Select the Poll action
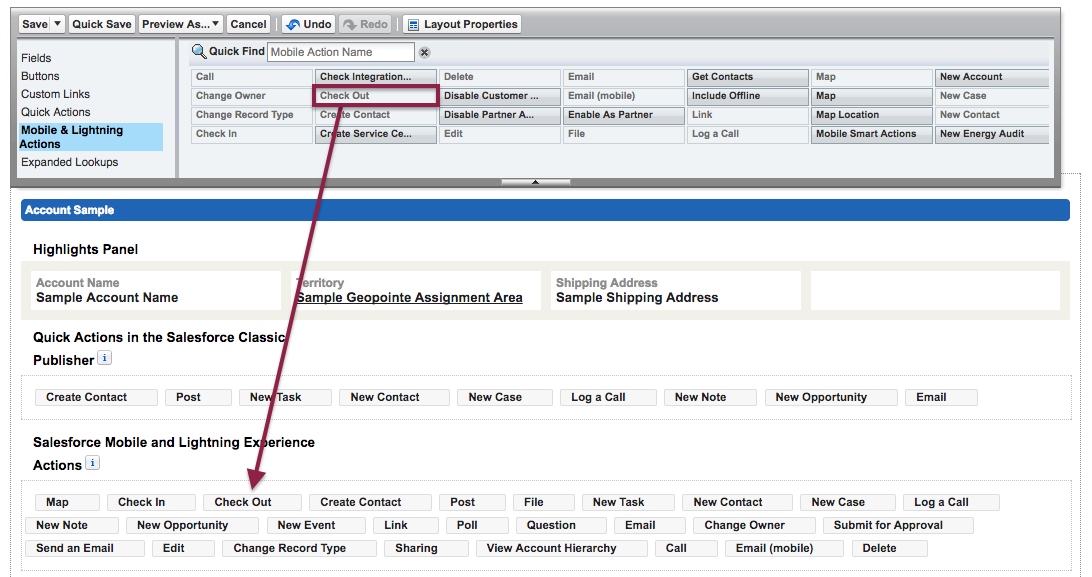 [477, 525]
